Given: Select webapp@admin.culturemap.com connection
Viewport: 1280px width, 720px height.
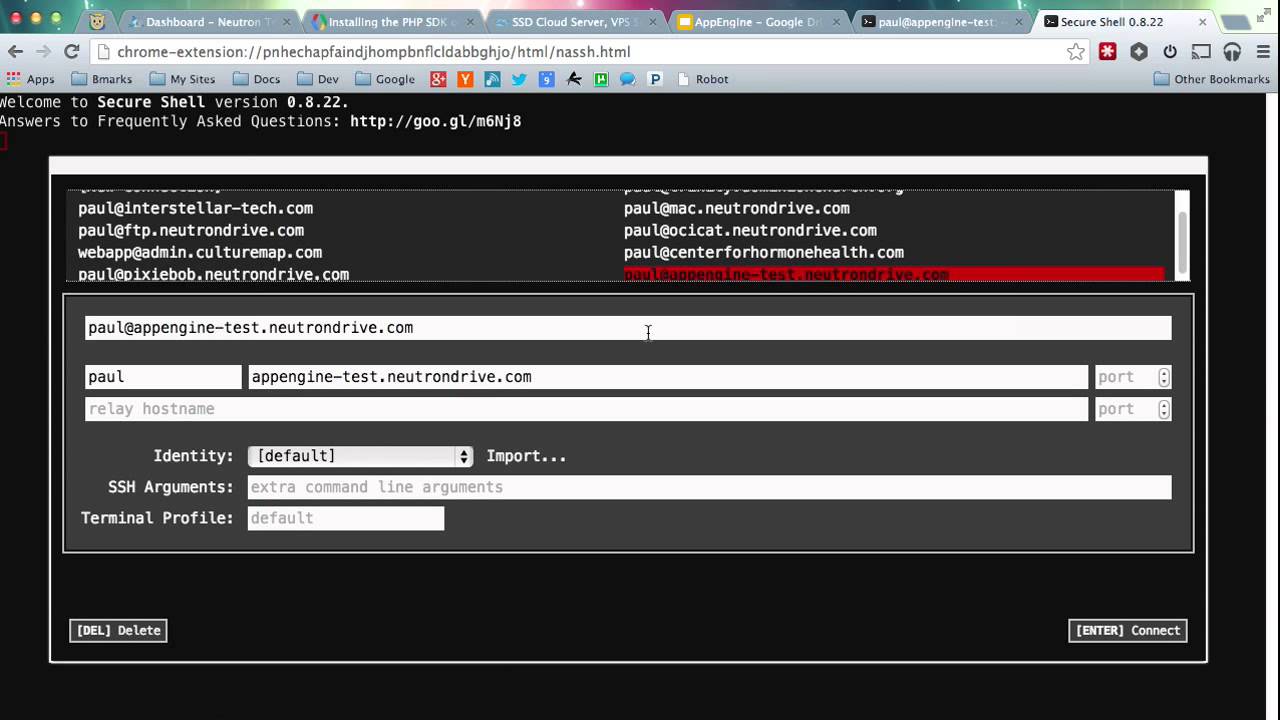Looking at the screenshot, I should tap(200, 252).
